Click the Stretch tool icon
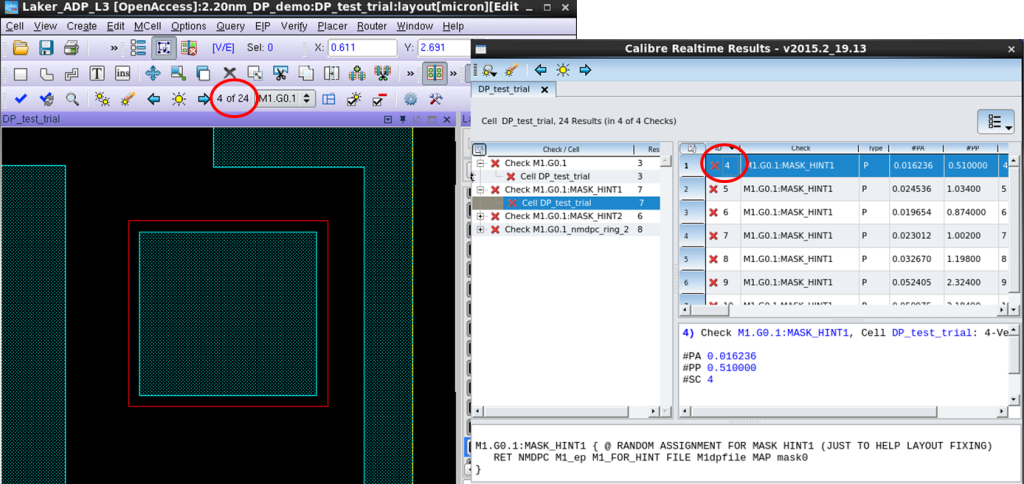Image resolution: width=1024 pixels, height=484 pixels. (x=178, y=73)
